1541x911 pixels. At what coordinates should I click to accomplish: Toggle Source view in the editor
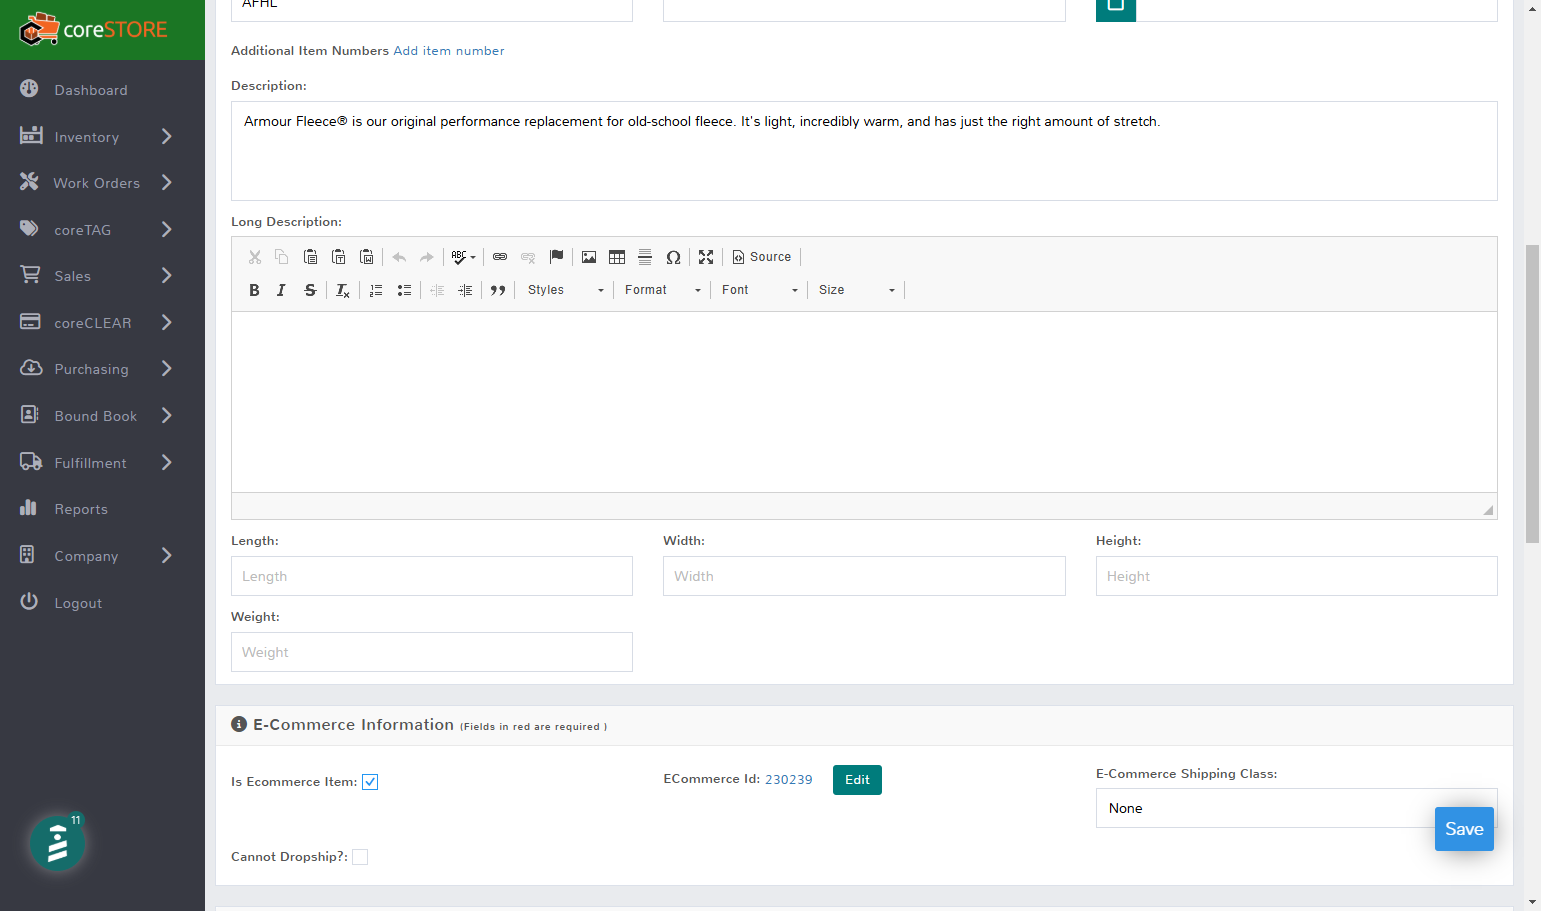(x=762, y=257)
